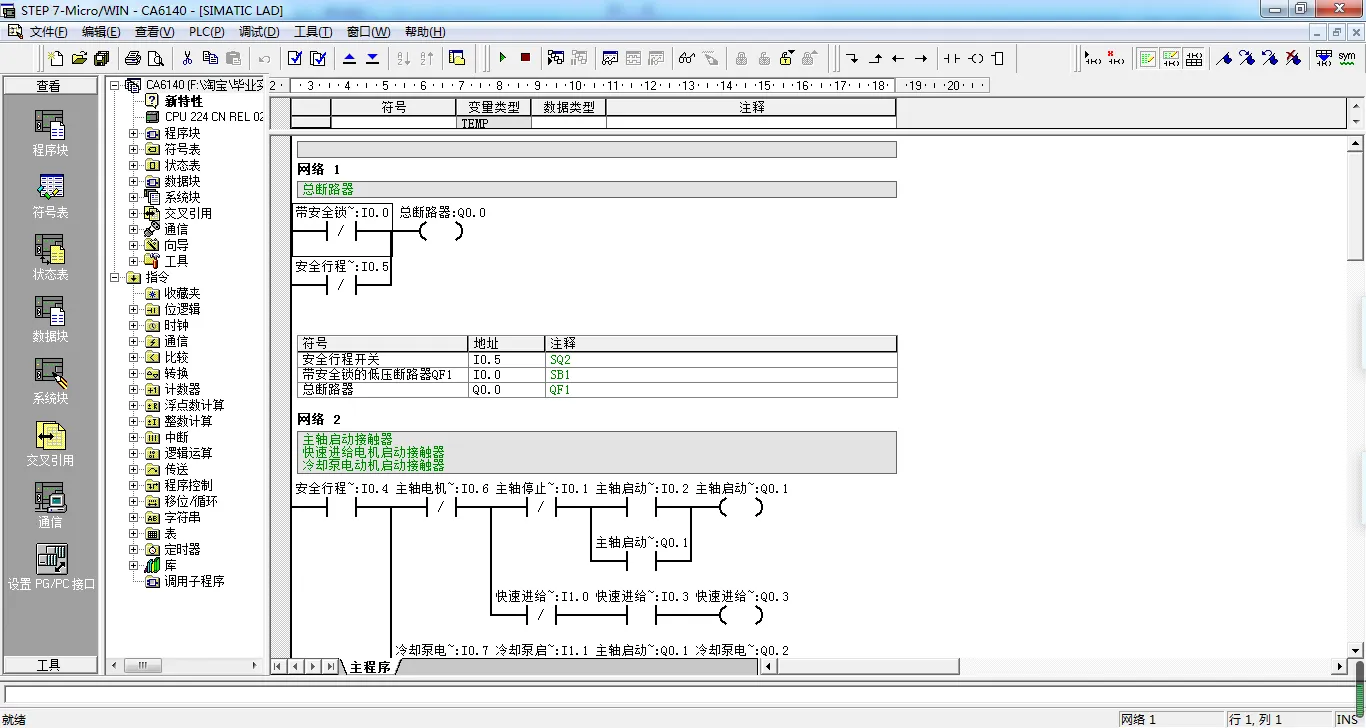Open 数据块 from the 查看 navigation bar
The height and width of the screenshot is (728, 1366).
(50, 318)
